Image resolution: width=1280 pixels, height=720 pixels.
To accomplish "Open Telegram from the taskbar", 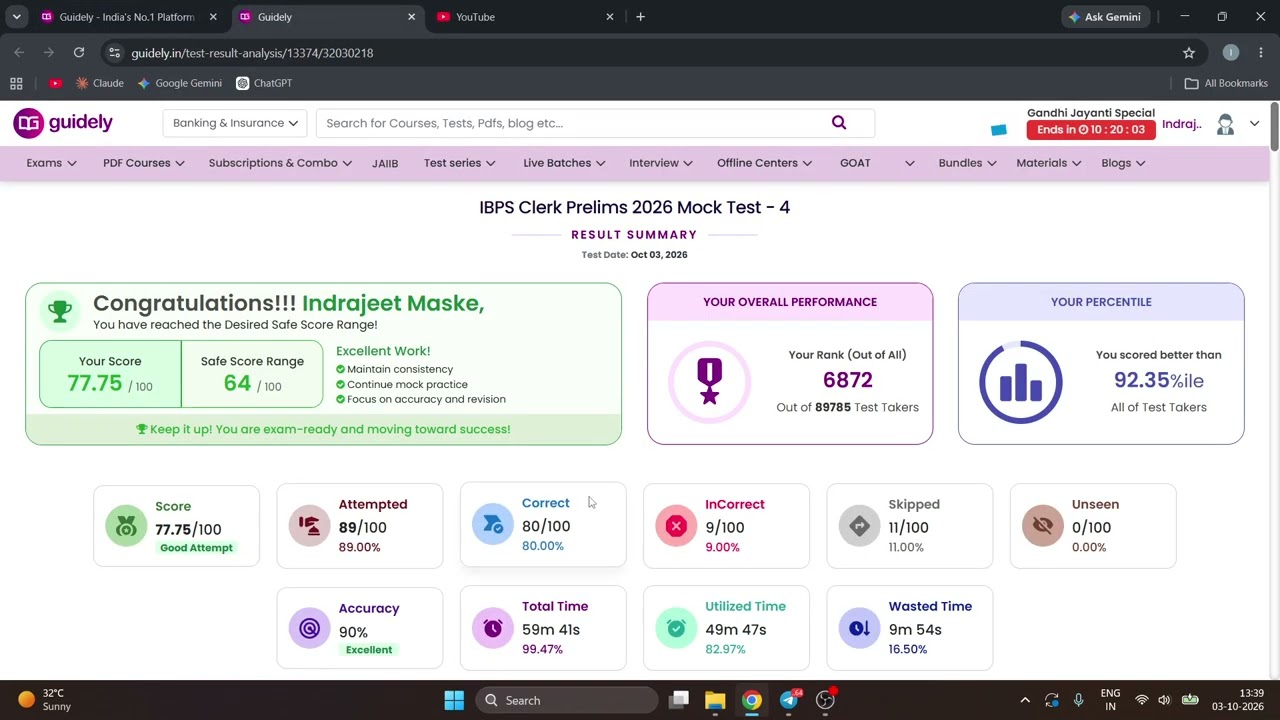I will [789, 700].
